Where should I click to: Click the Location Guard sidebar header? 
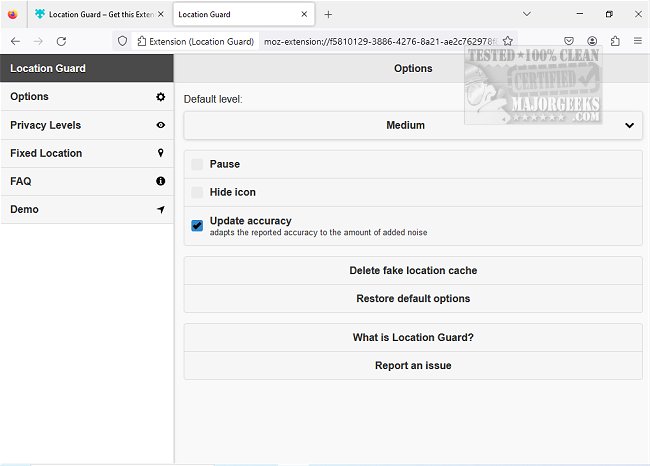coord(87,68)
